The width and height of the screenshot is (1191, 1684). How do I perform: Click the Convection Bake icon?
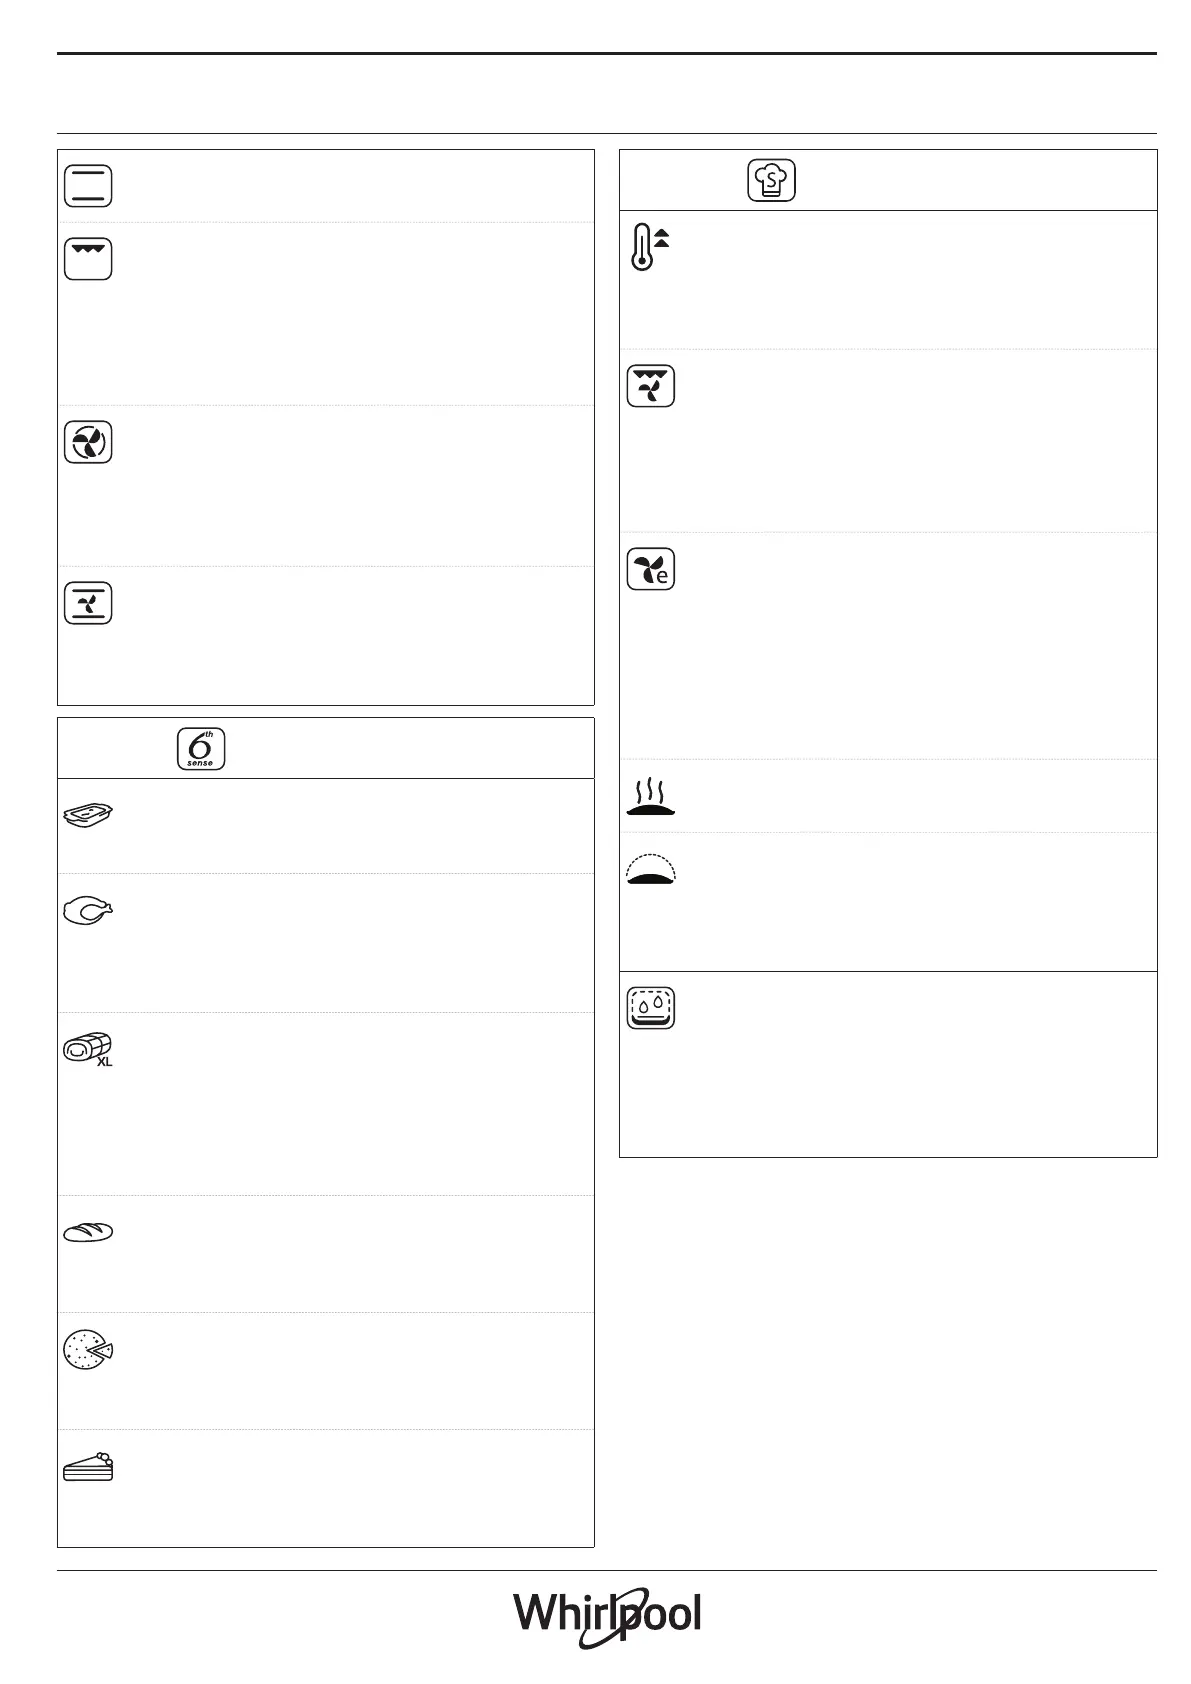click(x=88, y=603)
